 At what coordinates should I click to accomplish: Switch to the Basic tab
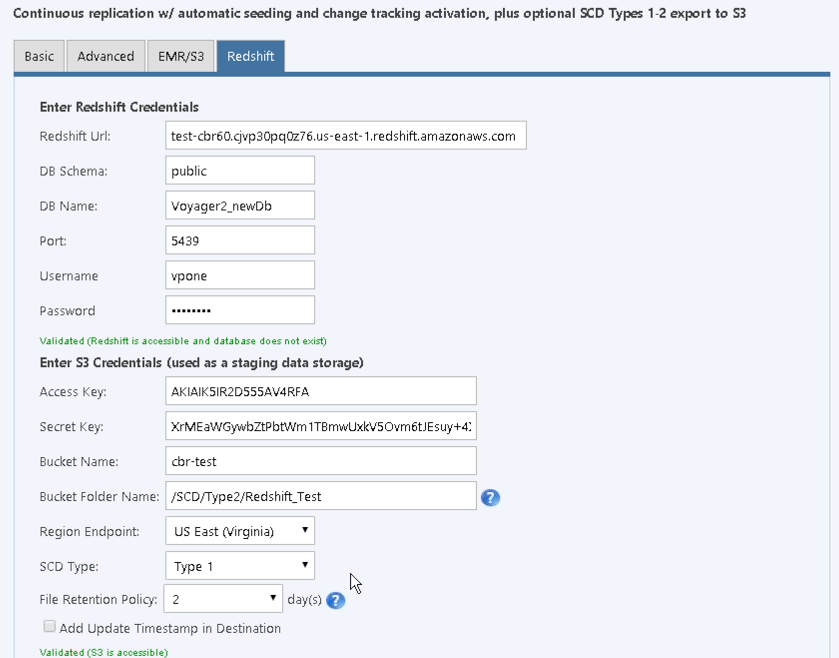click(x=38, y=56)
